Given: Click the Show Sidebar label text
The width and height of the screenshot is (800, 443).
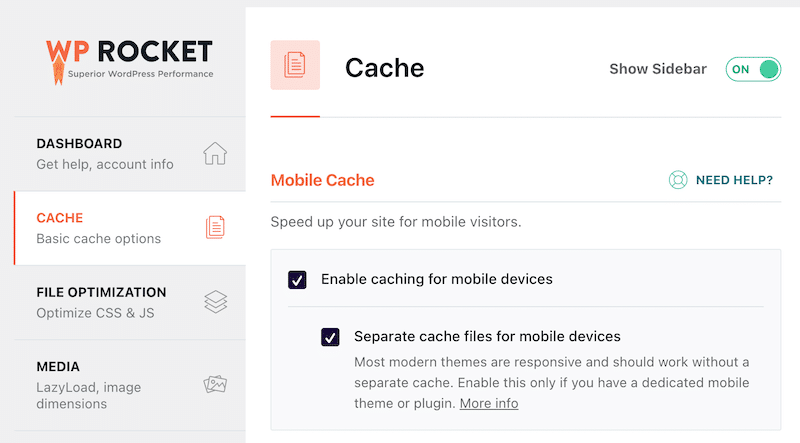Looking at the screenshot, I should point(658,69).
